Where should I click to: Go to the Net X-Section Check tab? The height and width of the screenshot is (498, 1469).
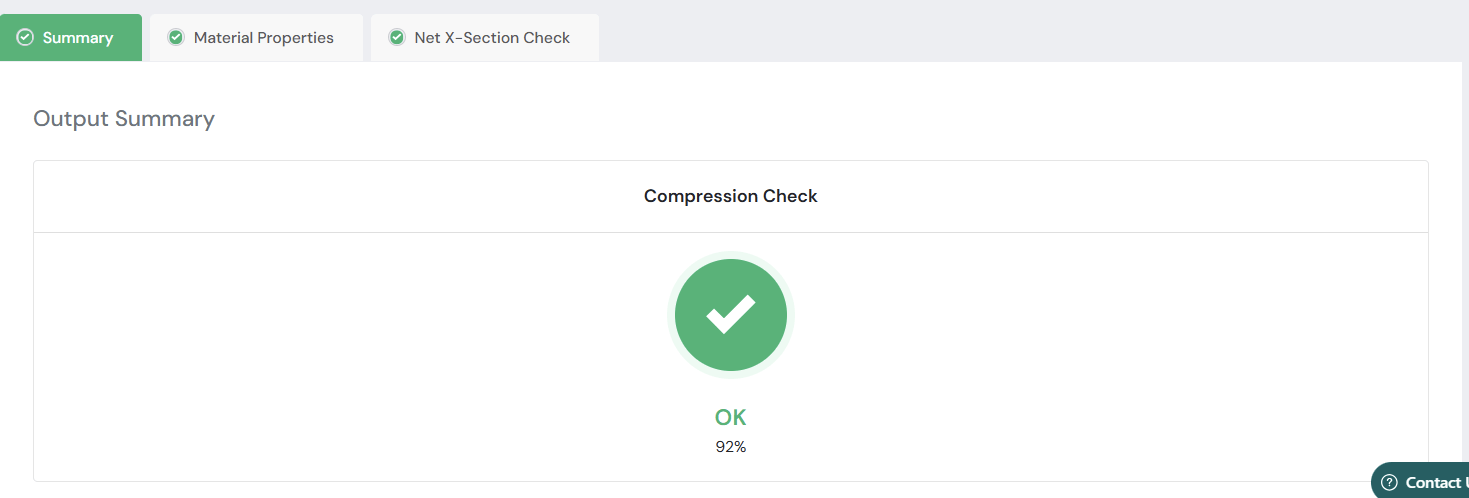tap(492, 38)
